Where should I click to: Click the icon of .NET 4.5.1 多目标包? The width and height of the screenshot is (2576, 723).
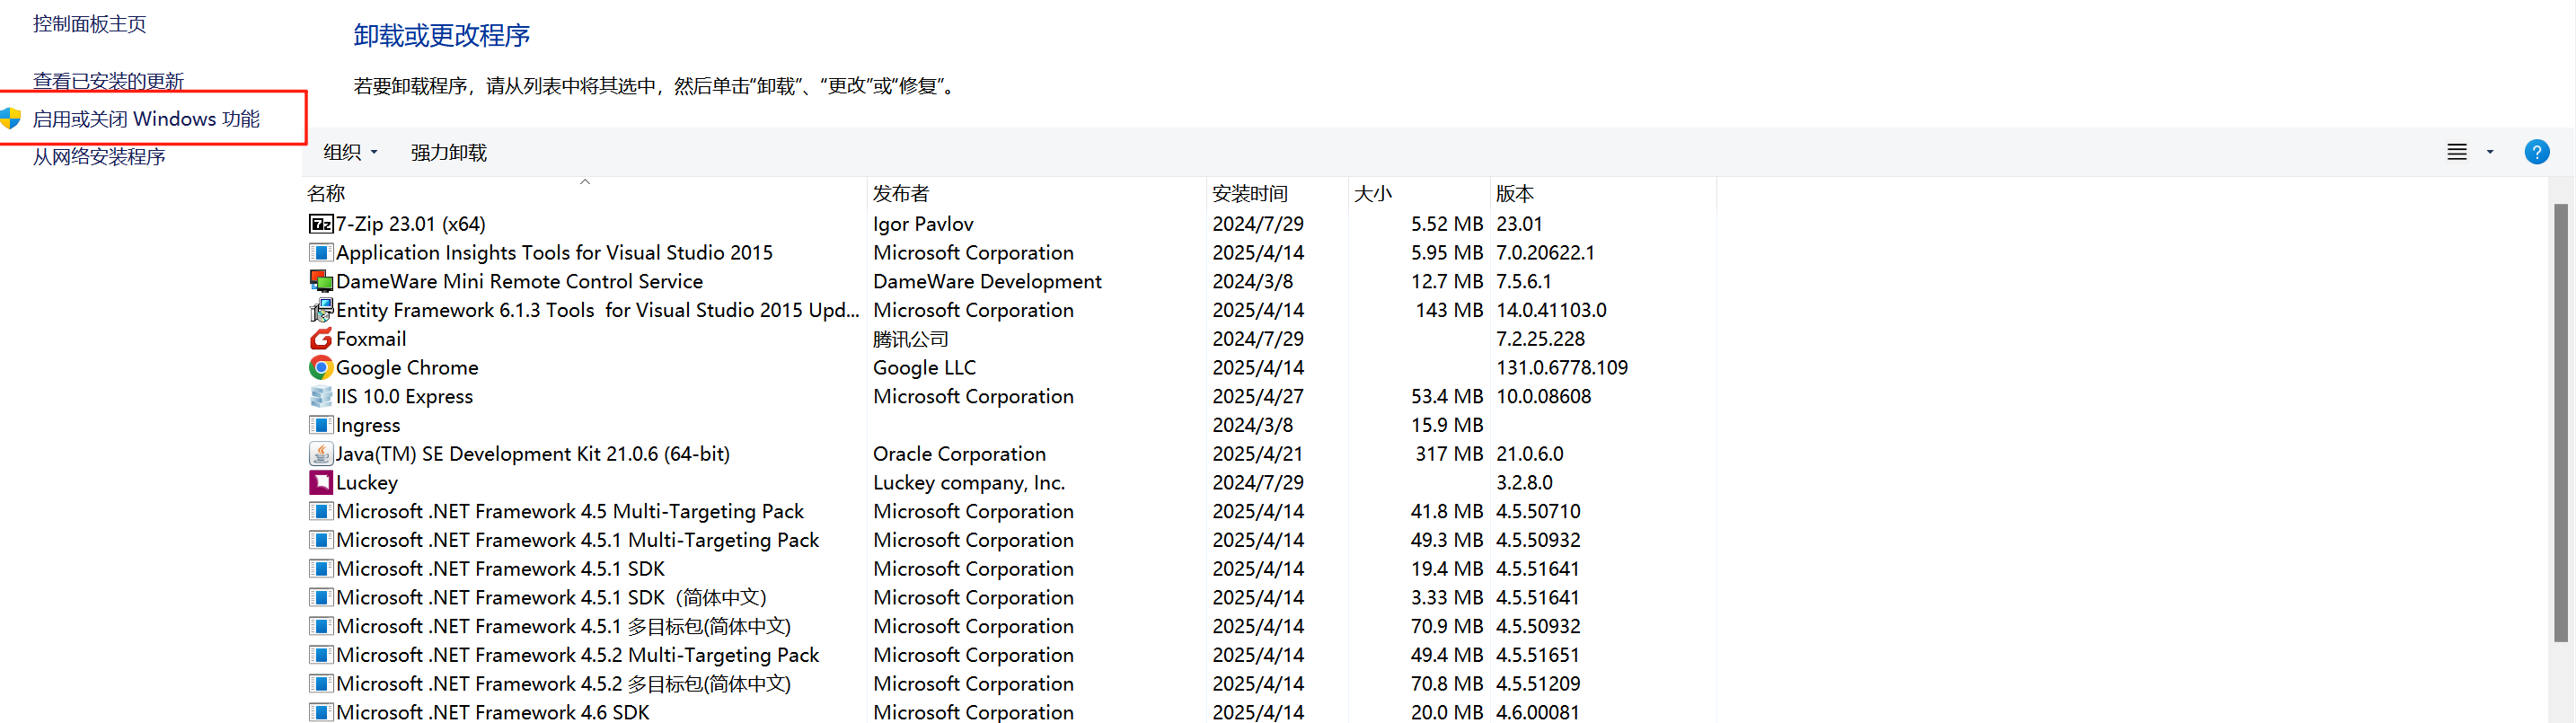tap(320, 626)
